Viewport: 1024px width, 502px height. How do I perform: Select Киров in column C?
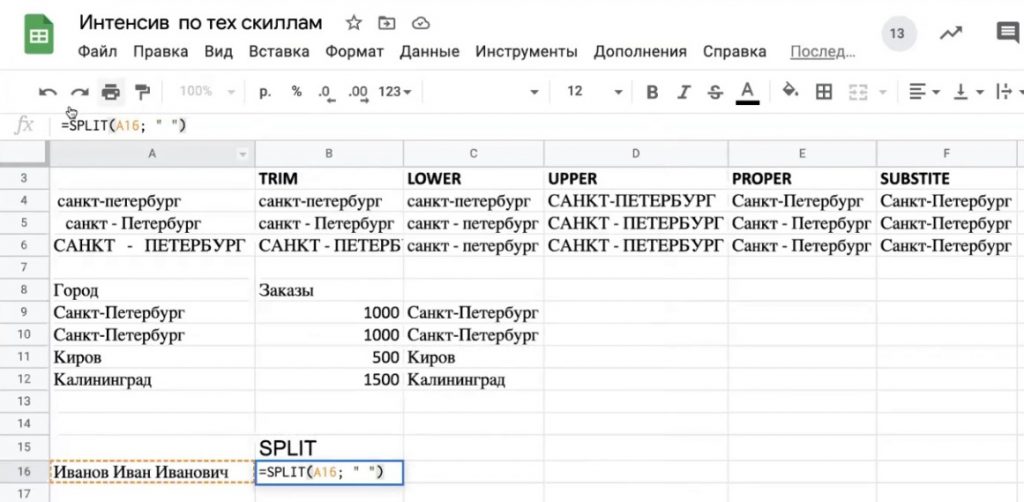(473, 357)
